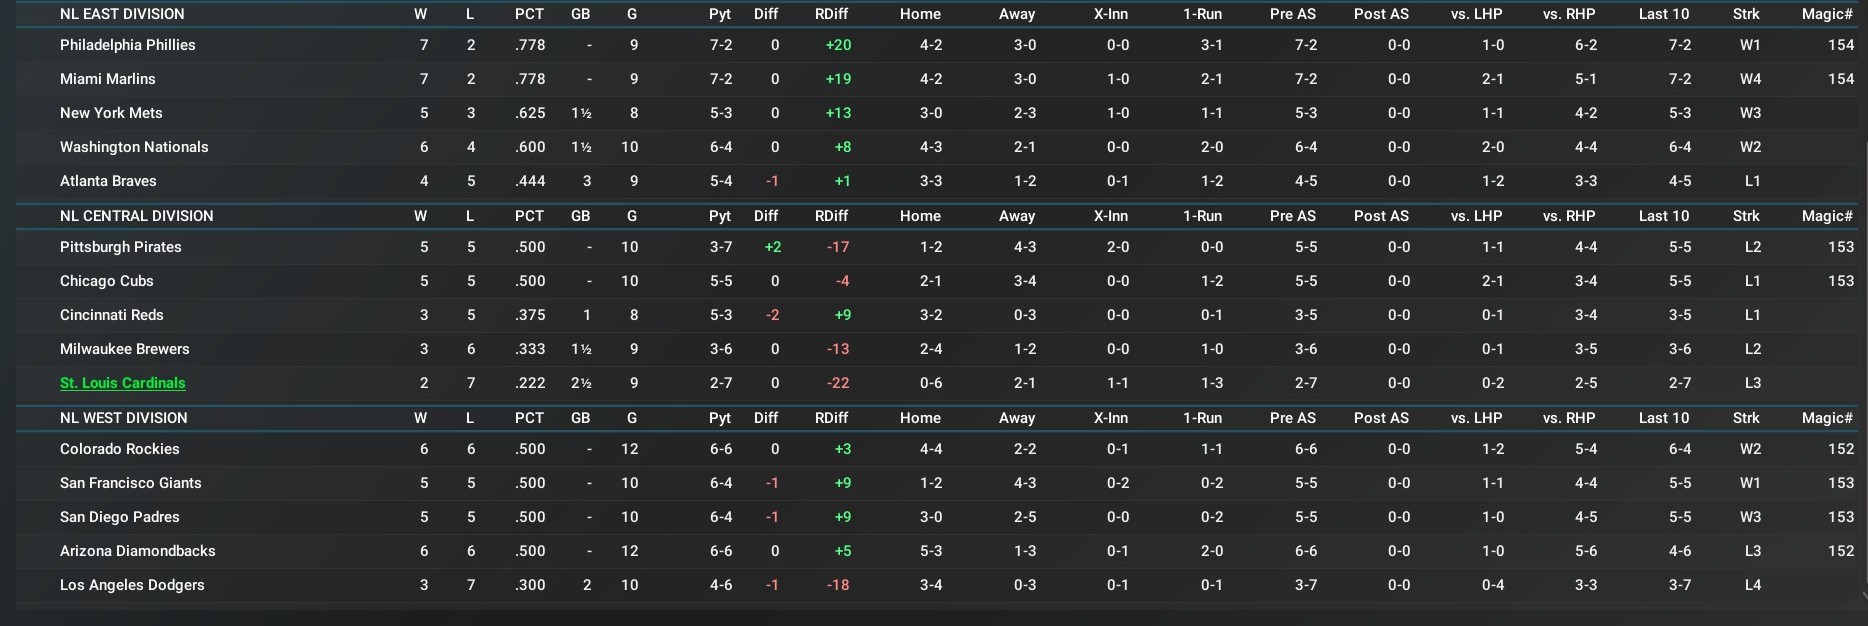The height and width of the screenshot is (626, 1868).
Task: Select San Francisco Giants in standings
Action: tap(130, 483)
